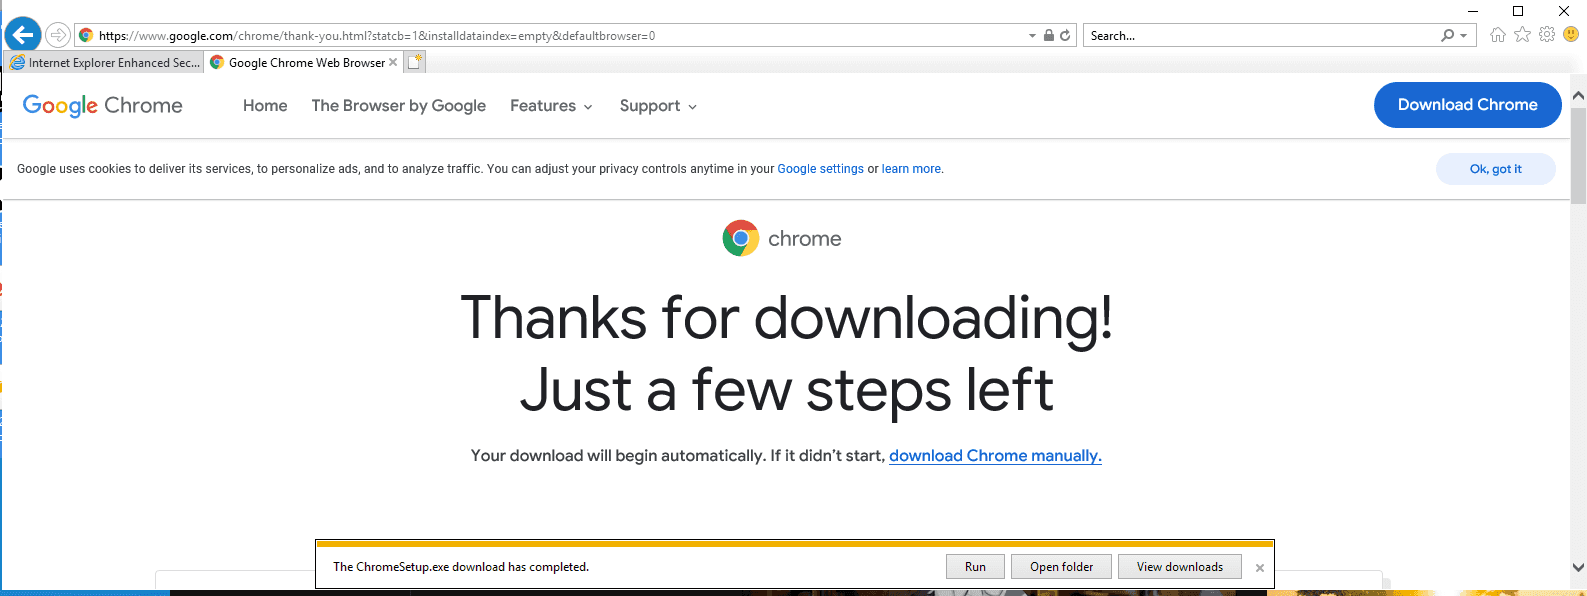Screen dimensions: 1587x596
Task: Click Open folder in download bar
Action: click(x=1061, y=567)
